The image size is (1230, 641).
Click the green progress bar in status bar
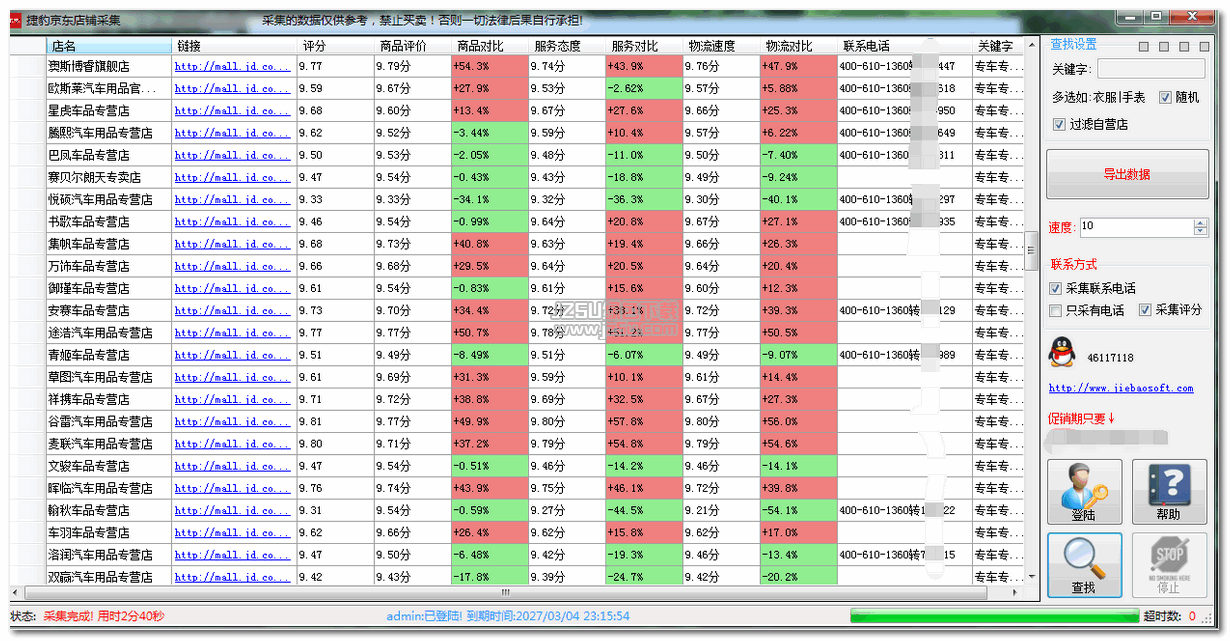click(994, 615)
